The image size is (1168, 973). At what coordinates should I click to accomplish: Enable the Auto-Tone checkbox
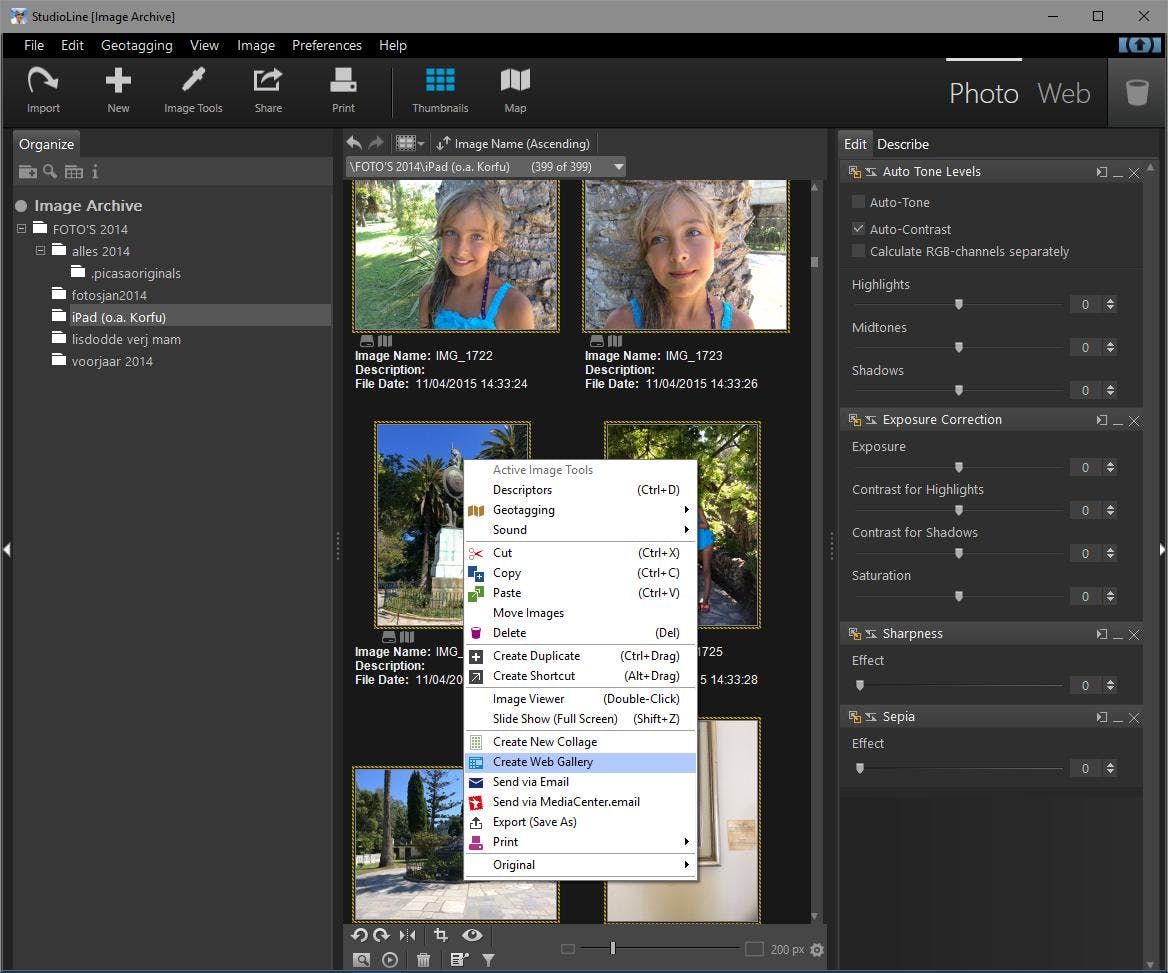858,202
